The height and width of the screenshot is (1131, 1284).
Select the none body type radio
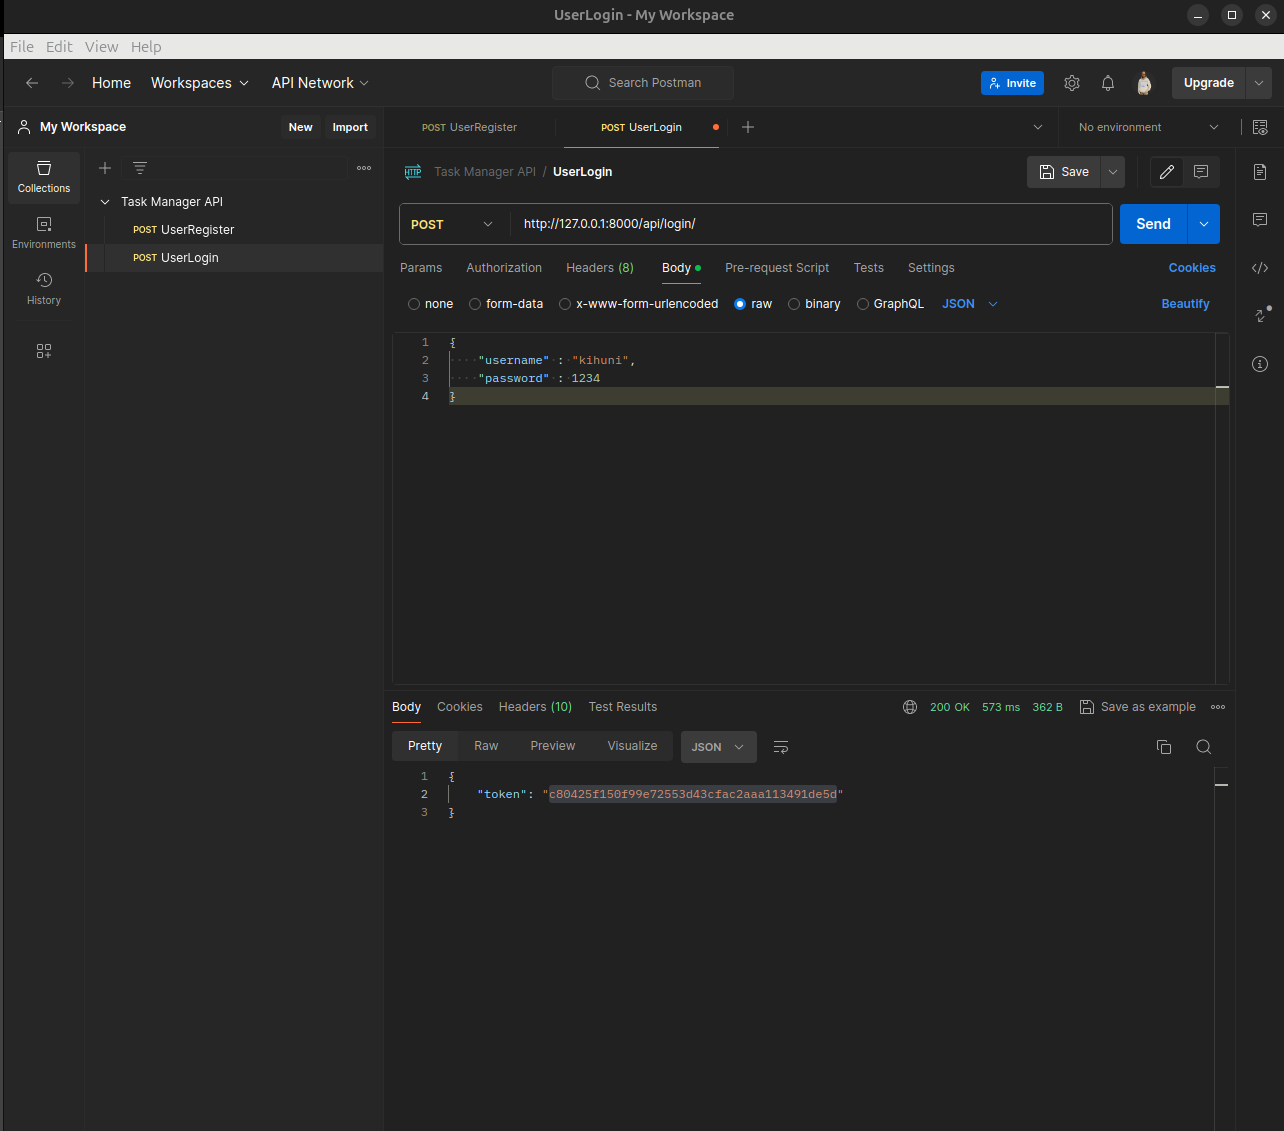coord(414,304)
